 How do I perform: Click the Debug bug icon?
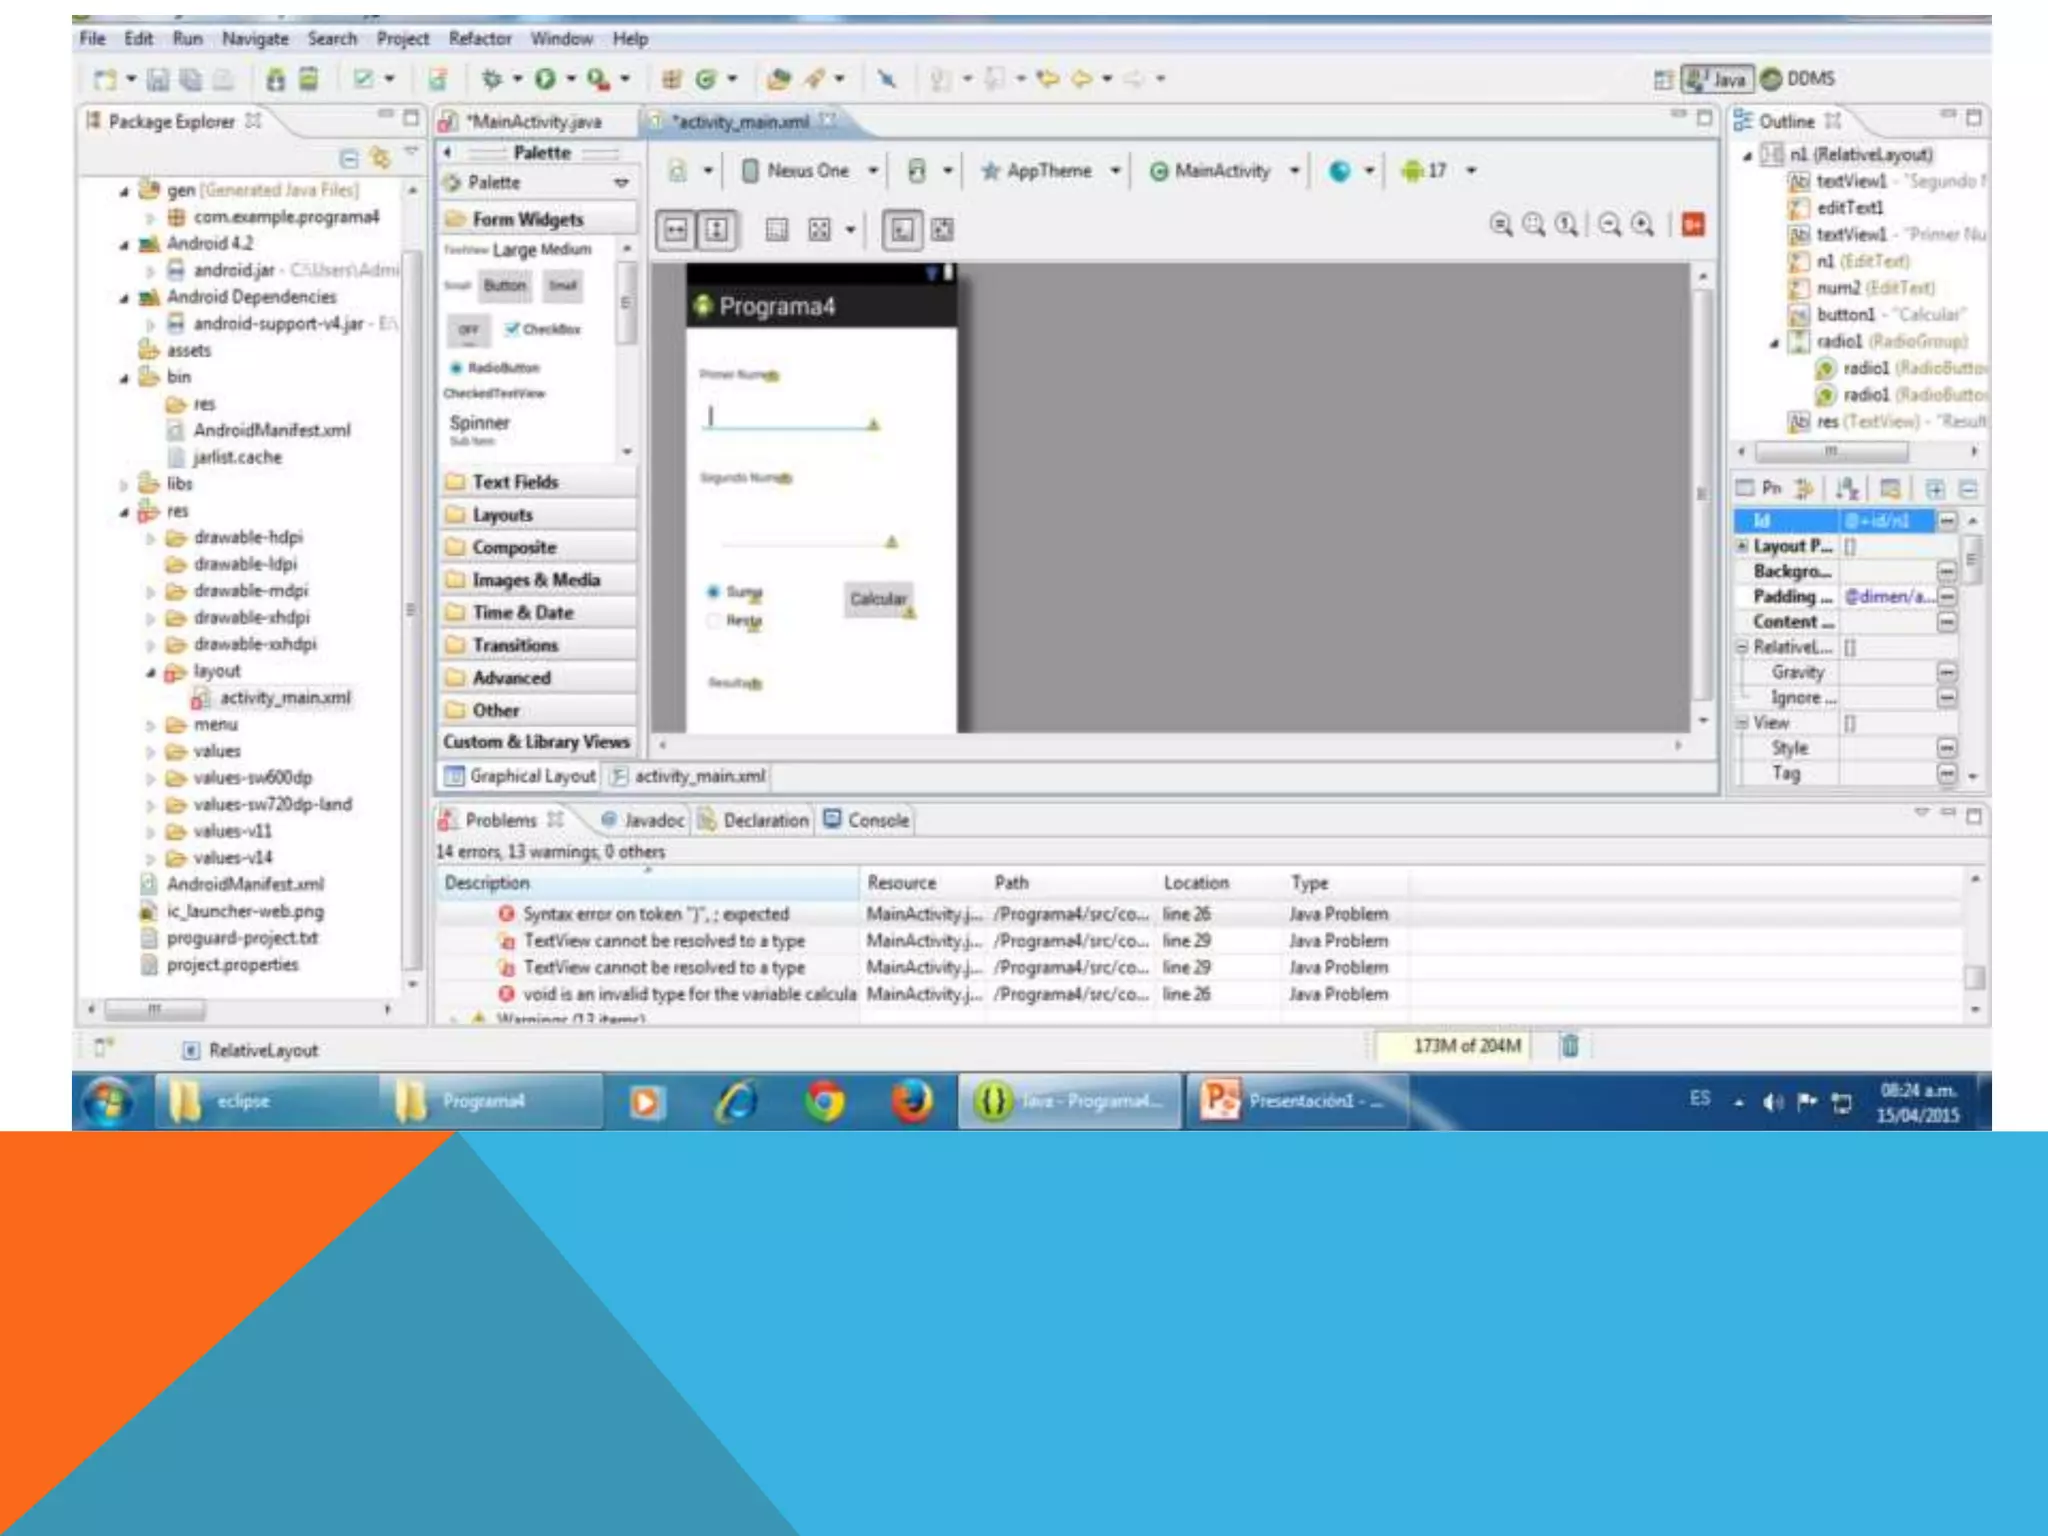coord(491,79)
